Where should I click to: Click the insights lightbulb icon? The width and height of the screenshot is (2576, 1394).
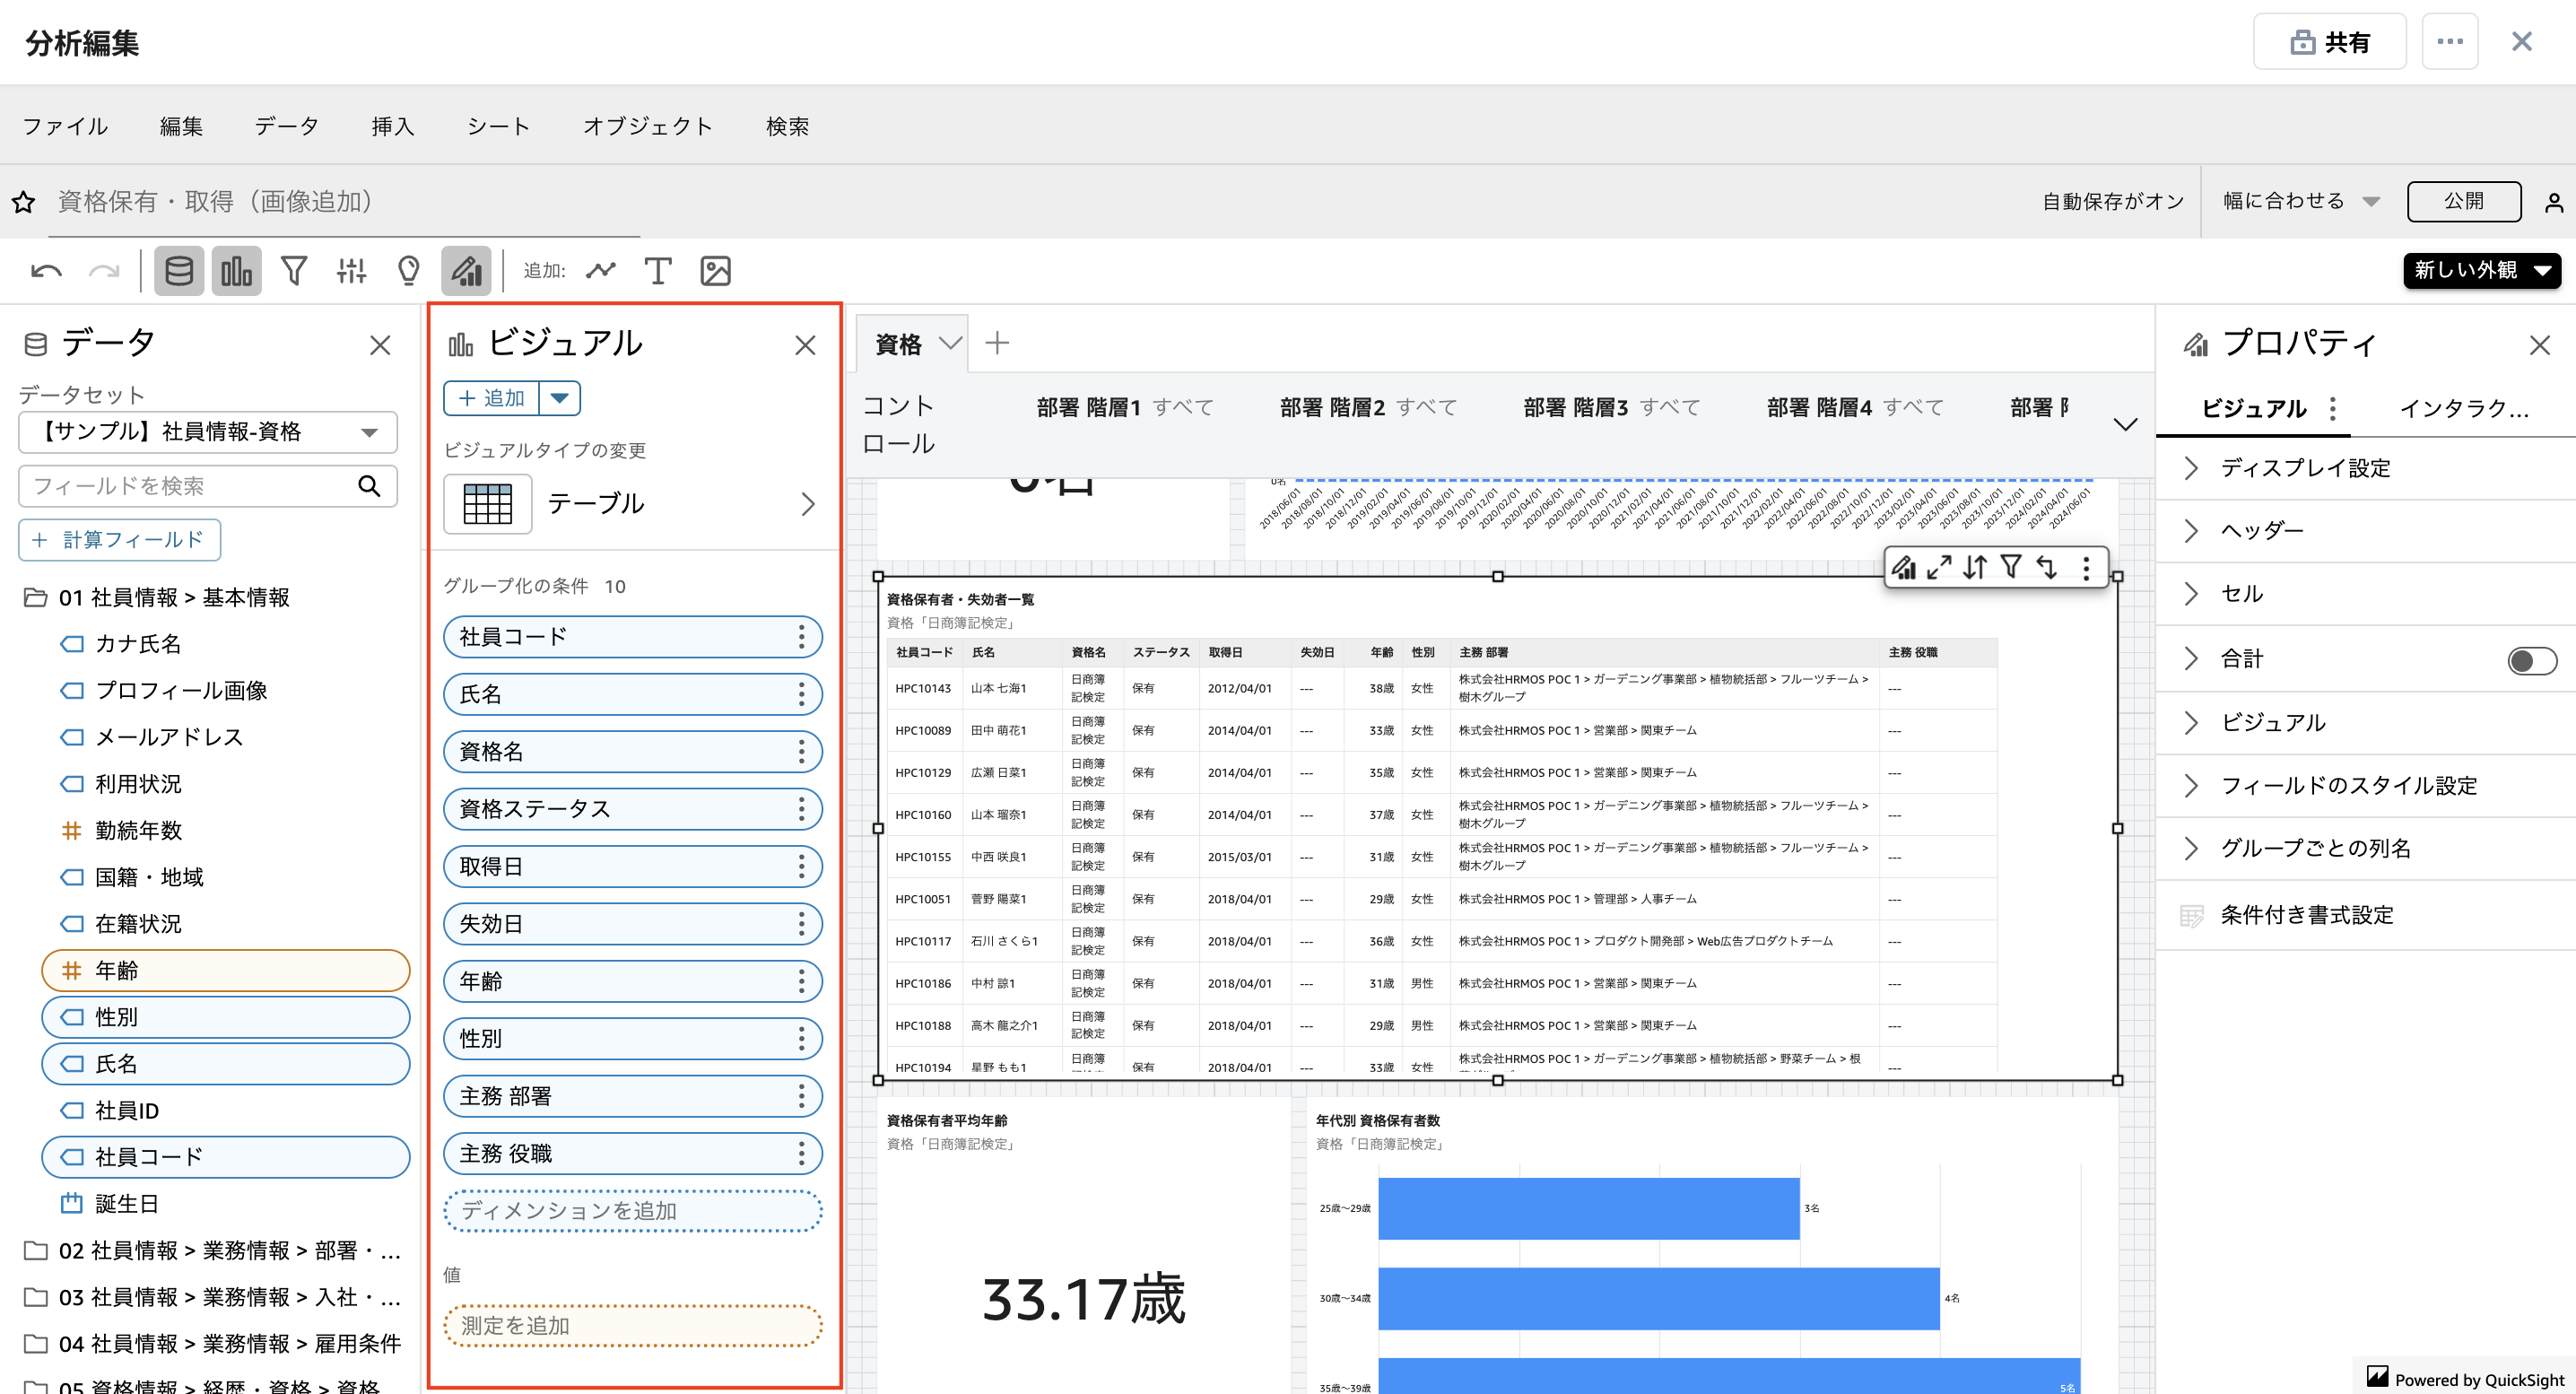tap(408, 271)
